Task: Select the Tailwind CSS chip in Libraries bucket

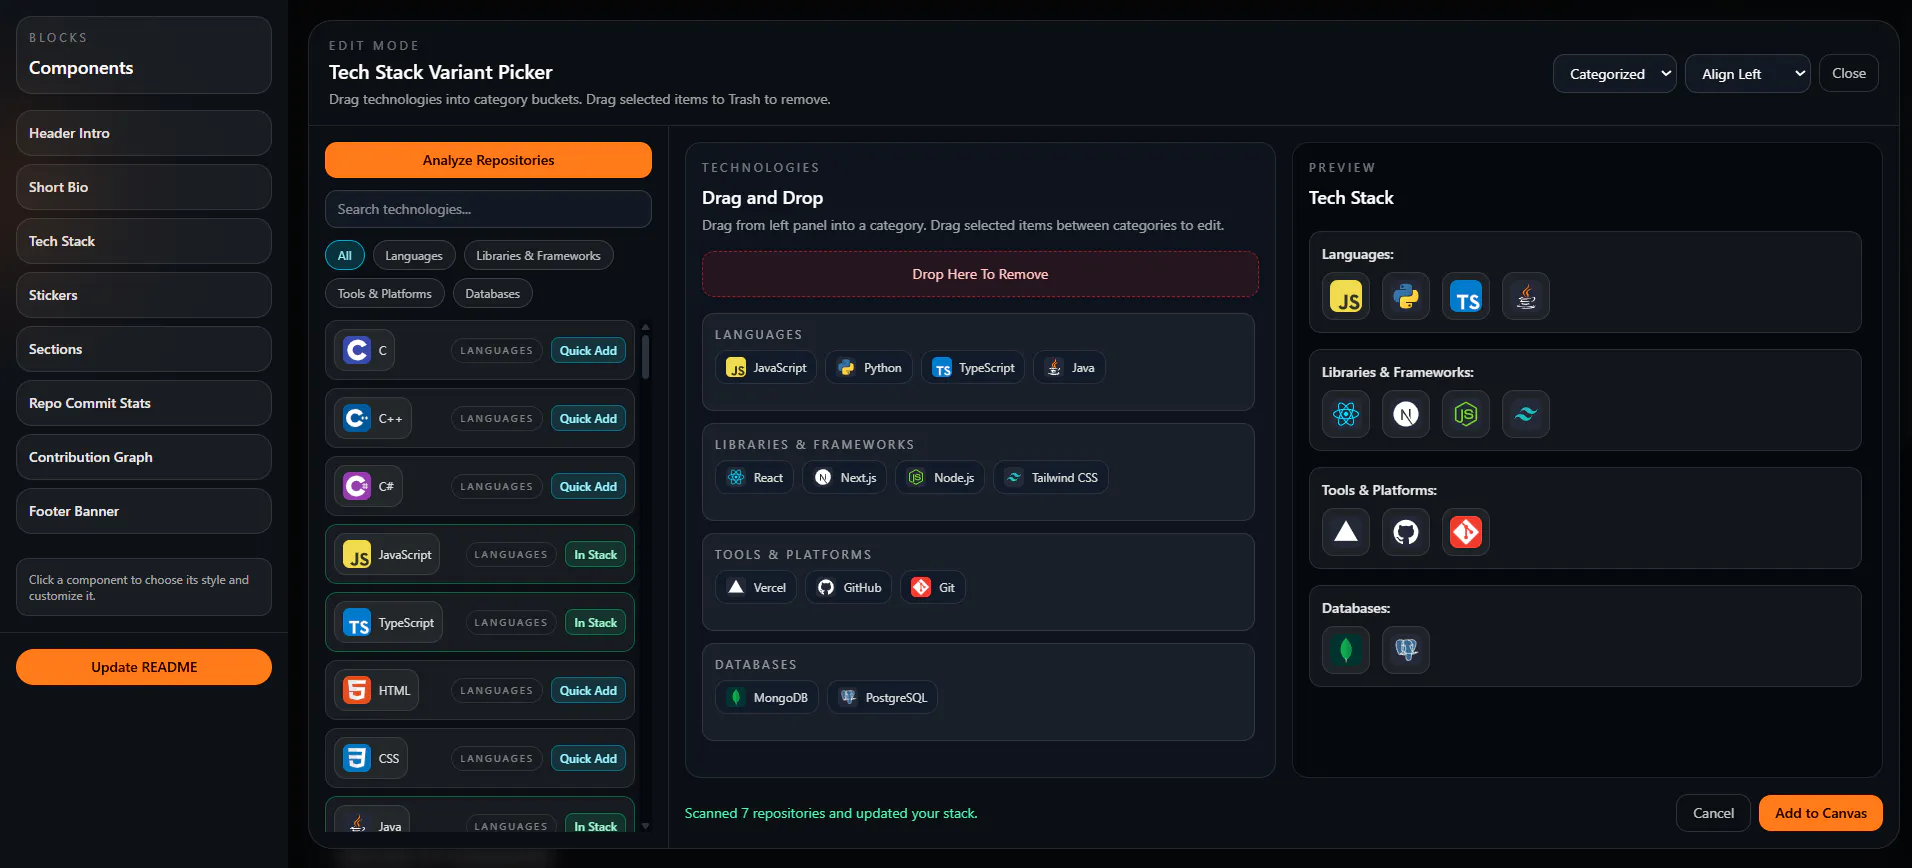Action: (x=1051, y=478)
